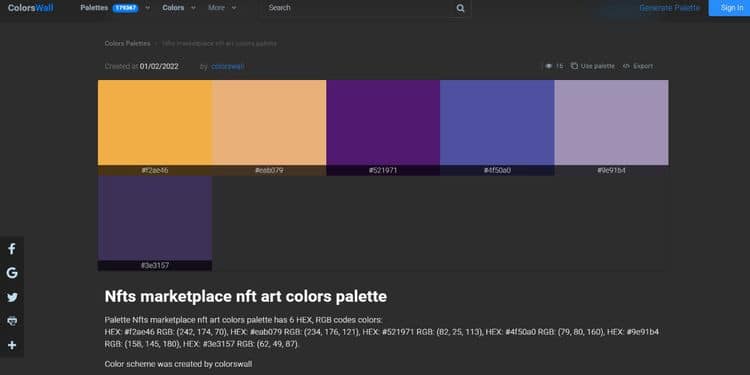Expand the Palettes dropdown arrow
The width and height of the screenshot is (750, 375).
point(147,8)
